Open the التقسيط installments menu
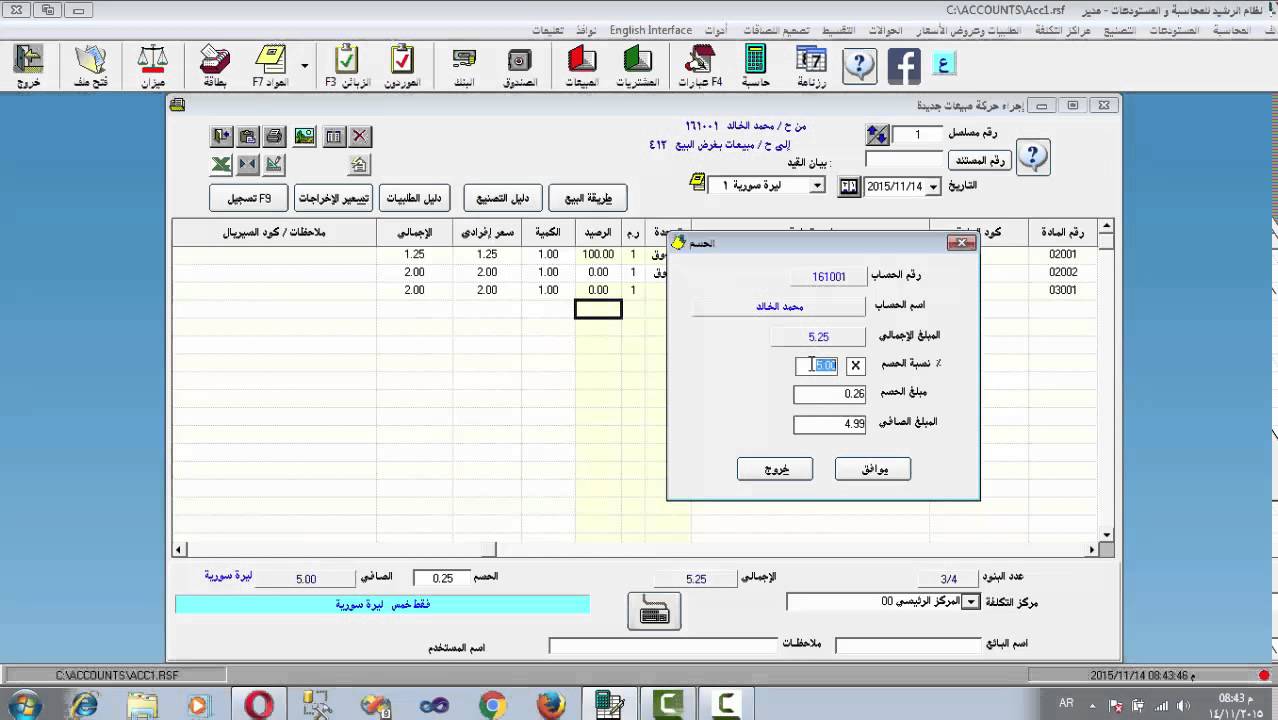The image size is (1278, 720). click(x=838, y=30)
